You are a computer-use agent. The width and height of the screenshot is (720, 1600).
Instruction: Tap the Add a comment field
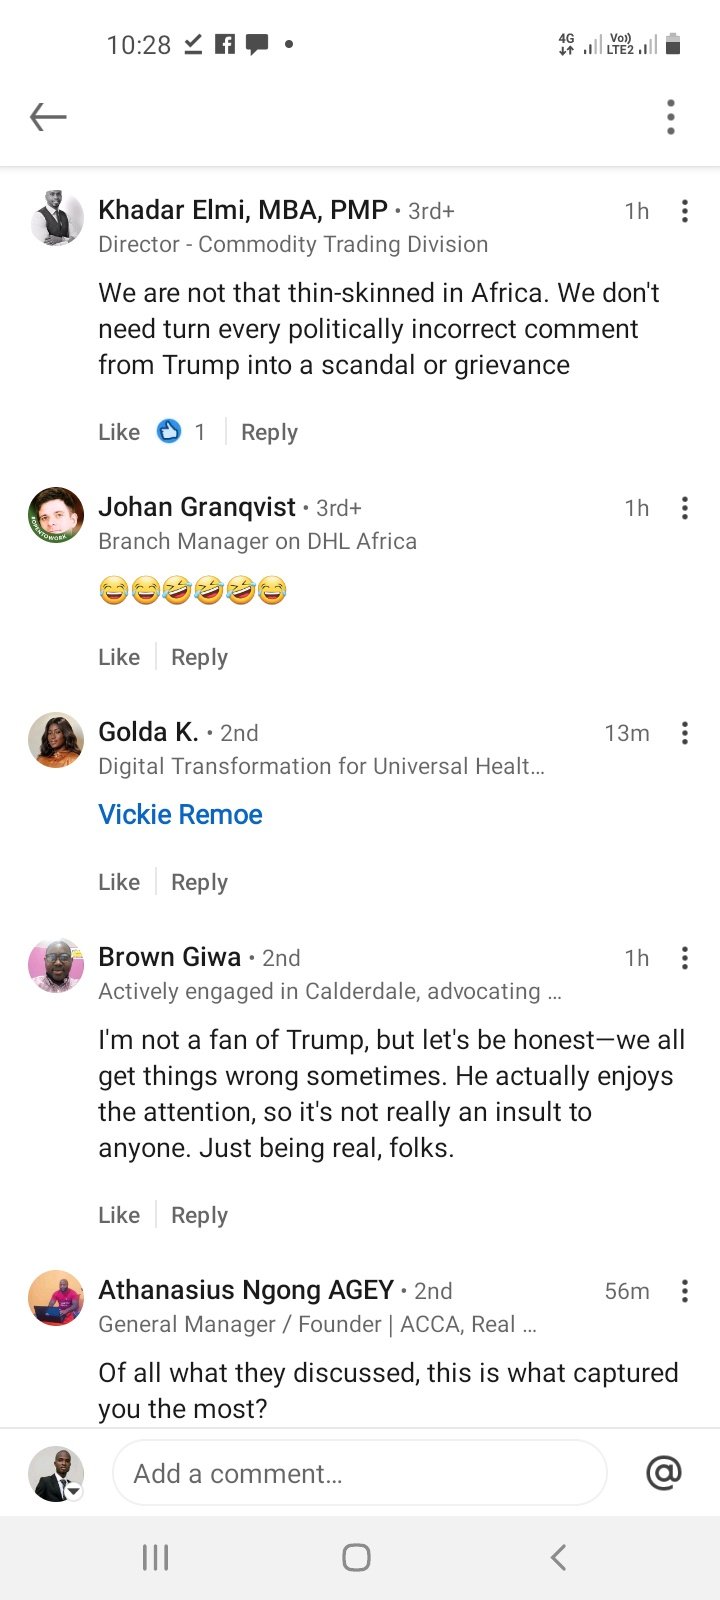pyautogui.click(x=360, y=1473)
